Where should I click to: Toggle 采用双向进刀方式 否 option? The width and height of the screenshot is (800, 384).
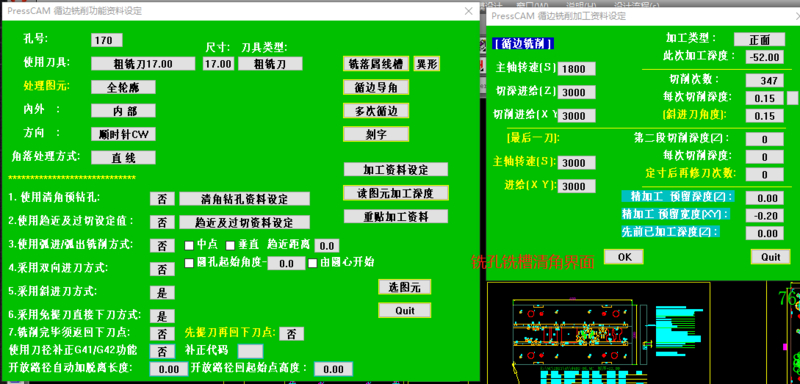(162, 269)
